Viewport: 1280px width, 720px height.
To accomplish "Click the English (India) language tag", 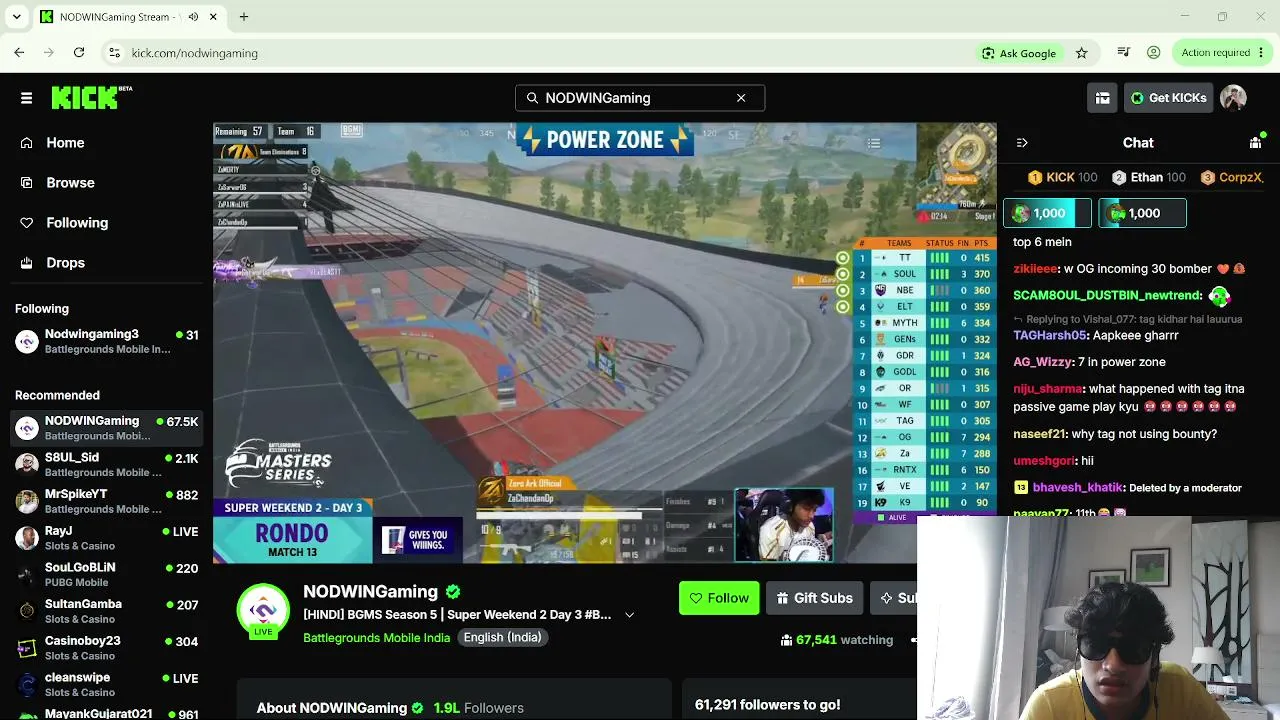I will click(x=502, y=638).
